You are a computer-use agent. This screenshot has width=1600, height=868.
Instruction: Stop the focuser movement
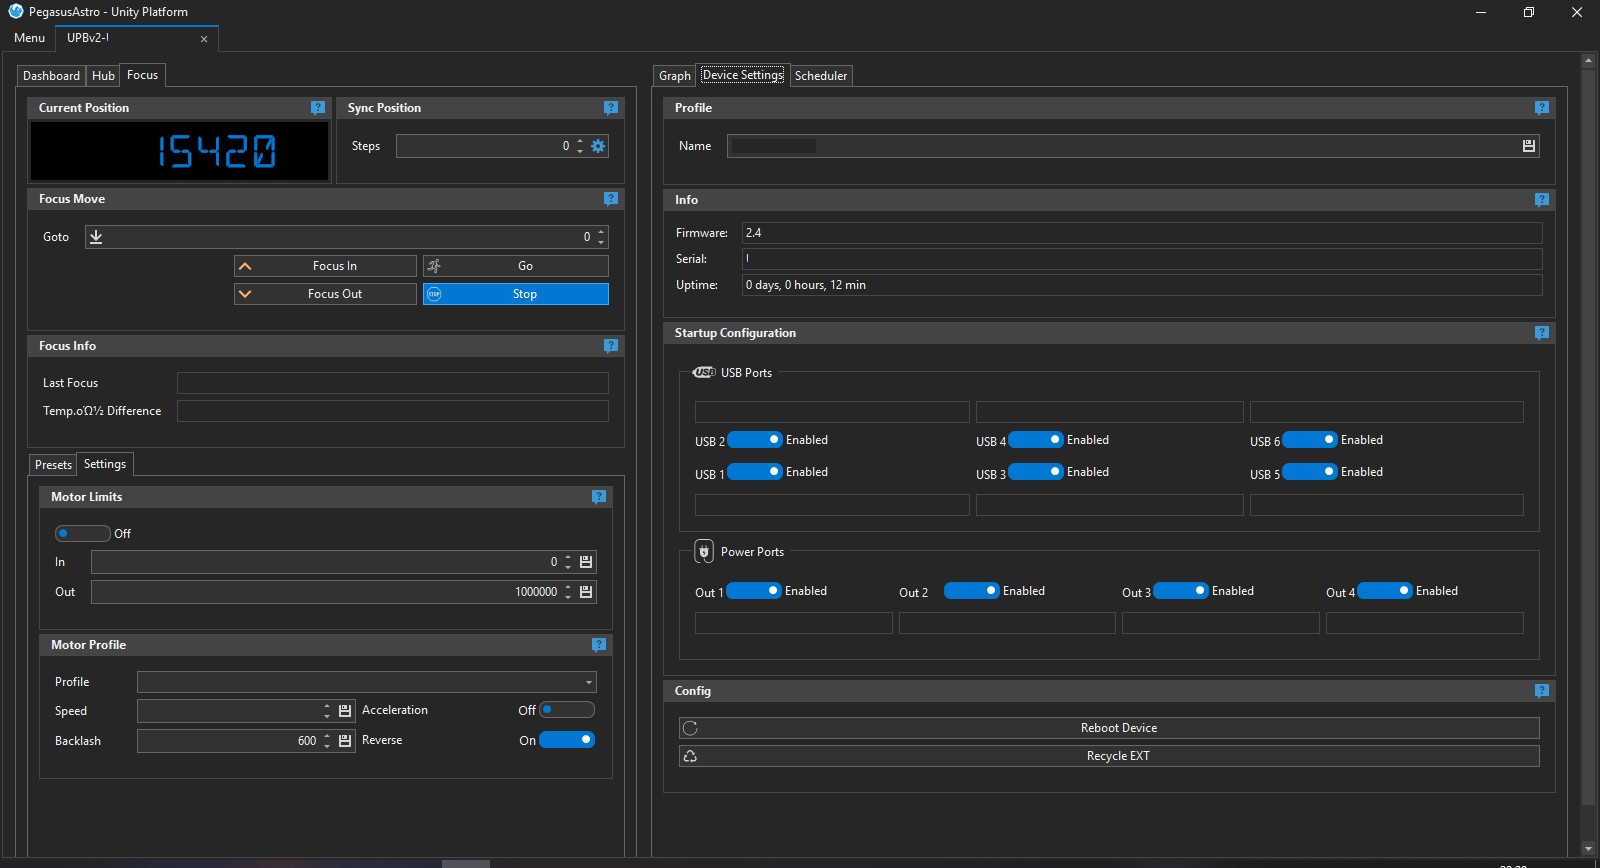(515, 294)
